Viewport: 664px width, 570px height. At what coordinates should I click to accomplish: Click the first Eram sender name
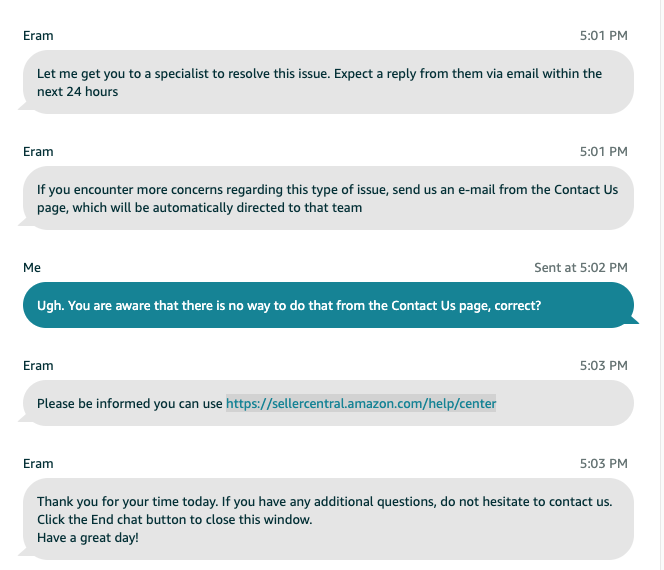click(x=38, y=36)
